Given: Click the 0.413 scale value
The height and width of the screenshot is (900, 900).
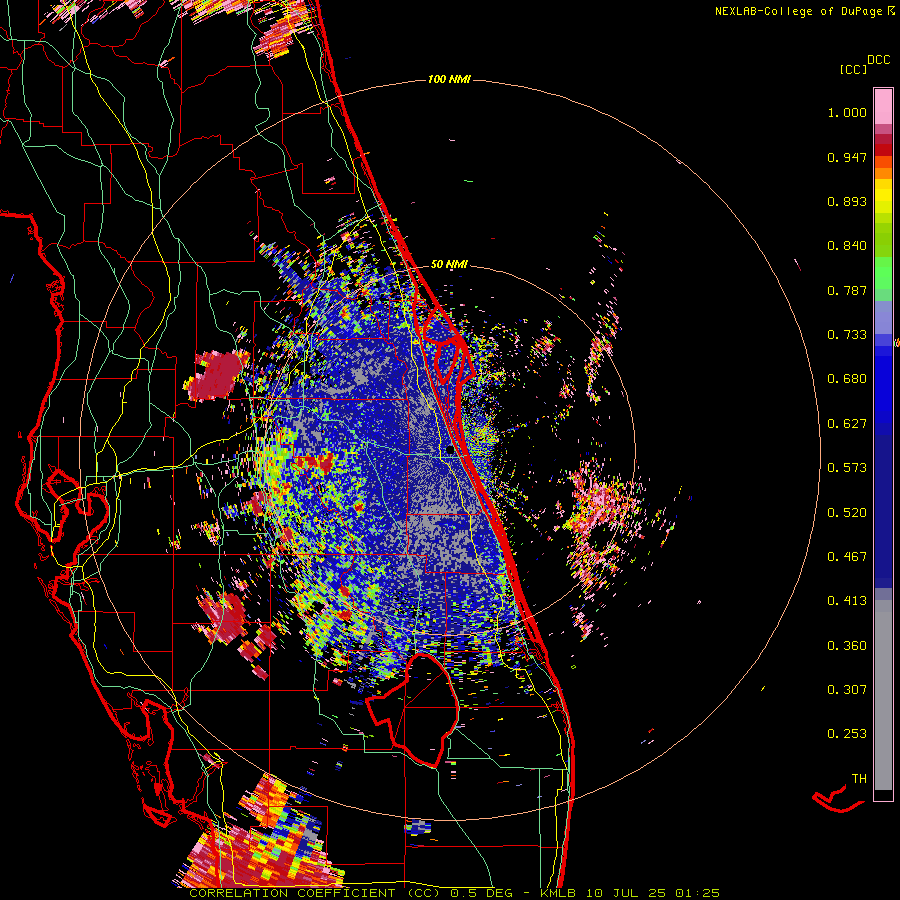Looking at the screenshot, I should [x=847, y=601].
